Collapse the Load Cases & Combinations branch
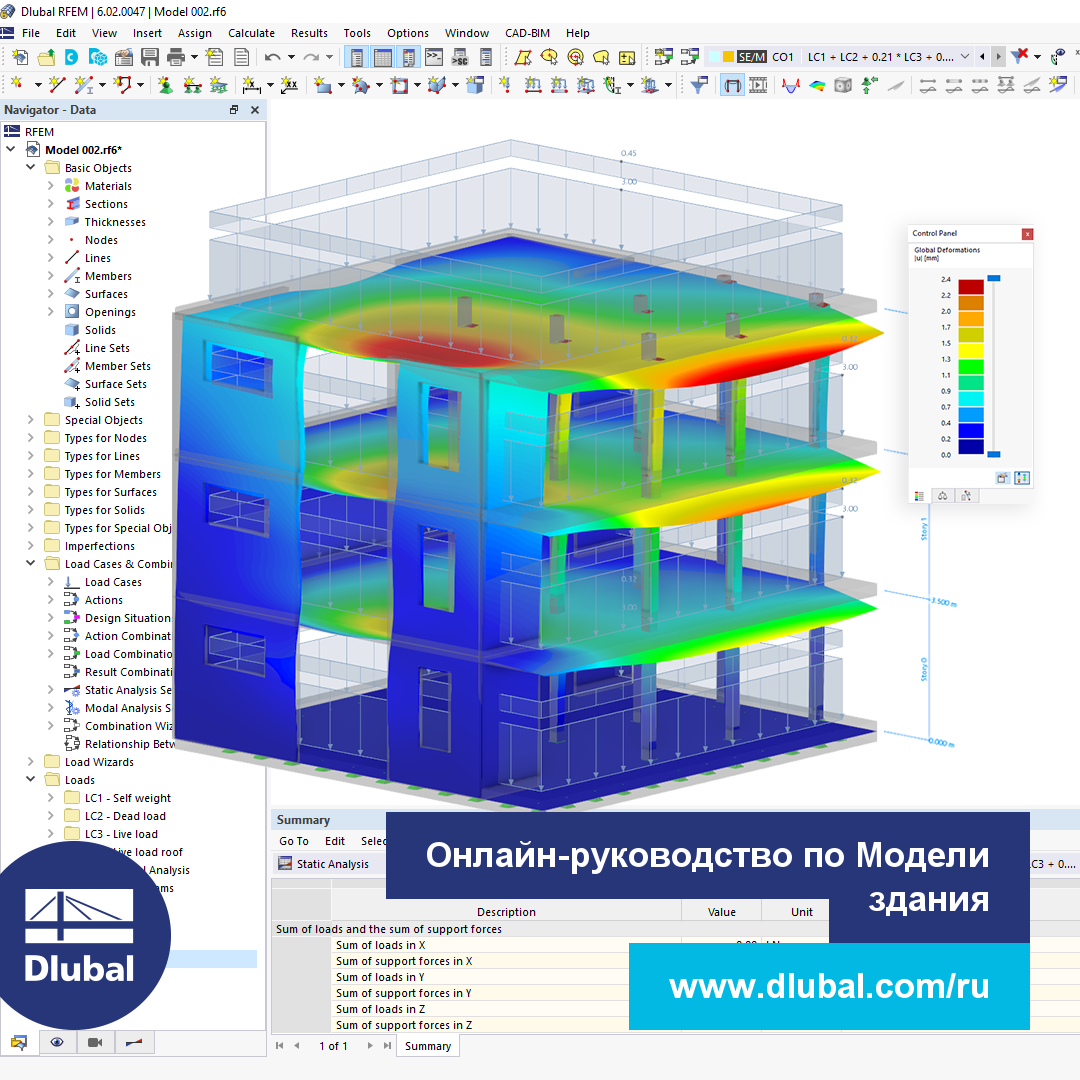The height and width of the screenshot is (1080, 1080). tap(29, 562)
